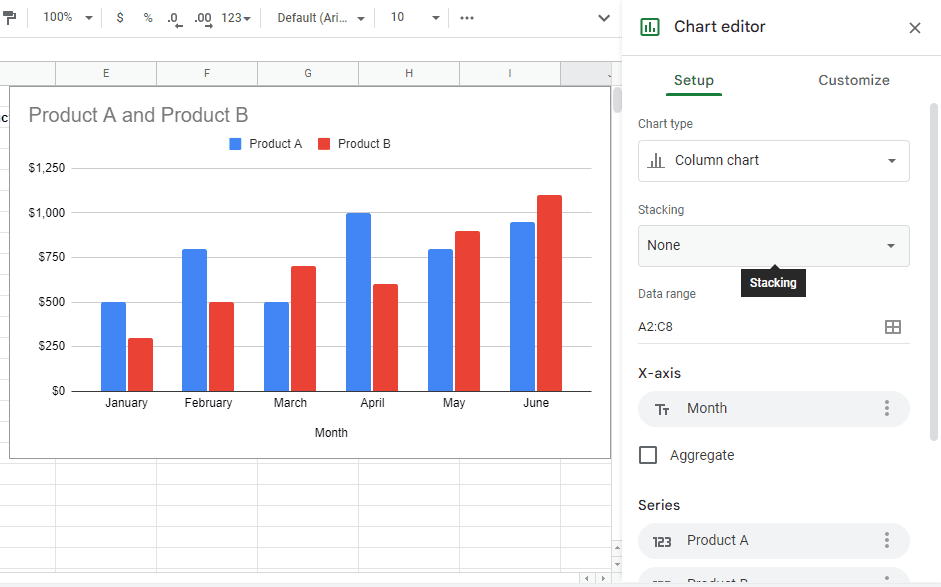Click the red June Product B bar

pos(549,293)
